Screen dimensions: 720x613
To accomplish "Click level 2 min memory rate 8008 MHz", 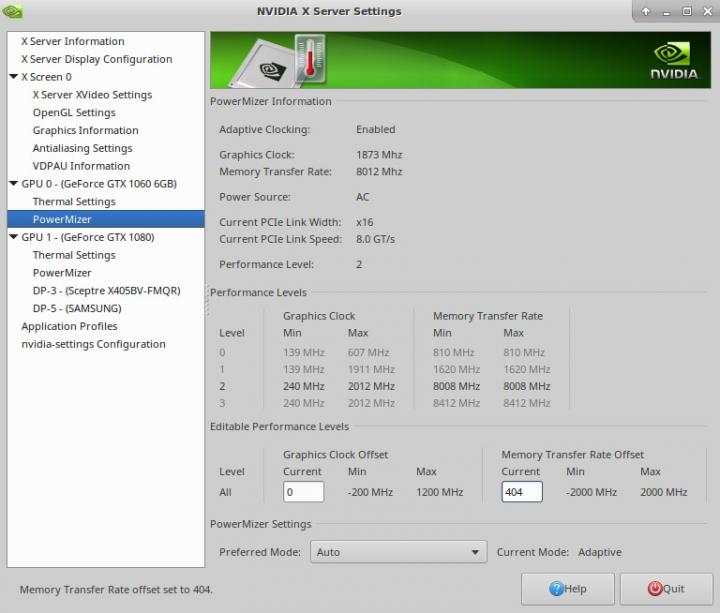I will click(x=456, y=386).
